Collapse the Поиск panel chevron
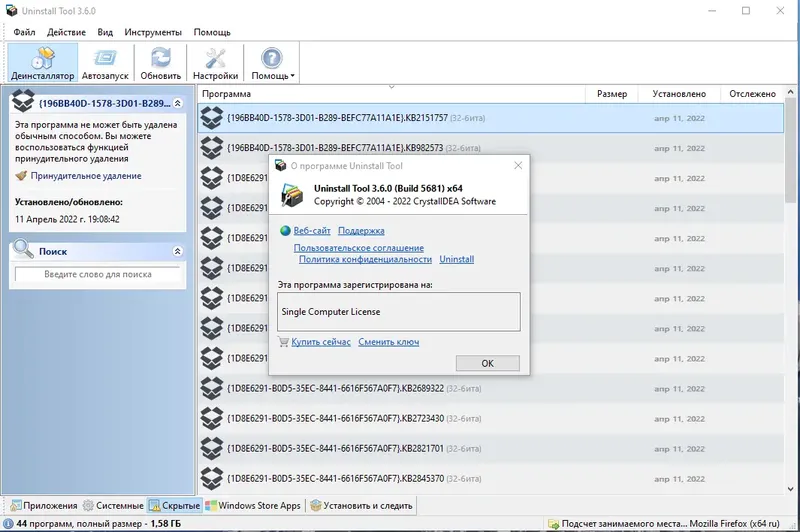The image size is (800, 532). (178, 251)
